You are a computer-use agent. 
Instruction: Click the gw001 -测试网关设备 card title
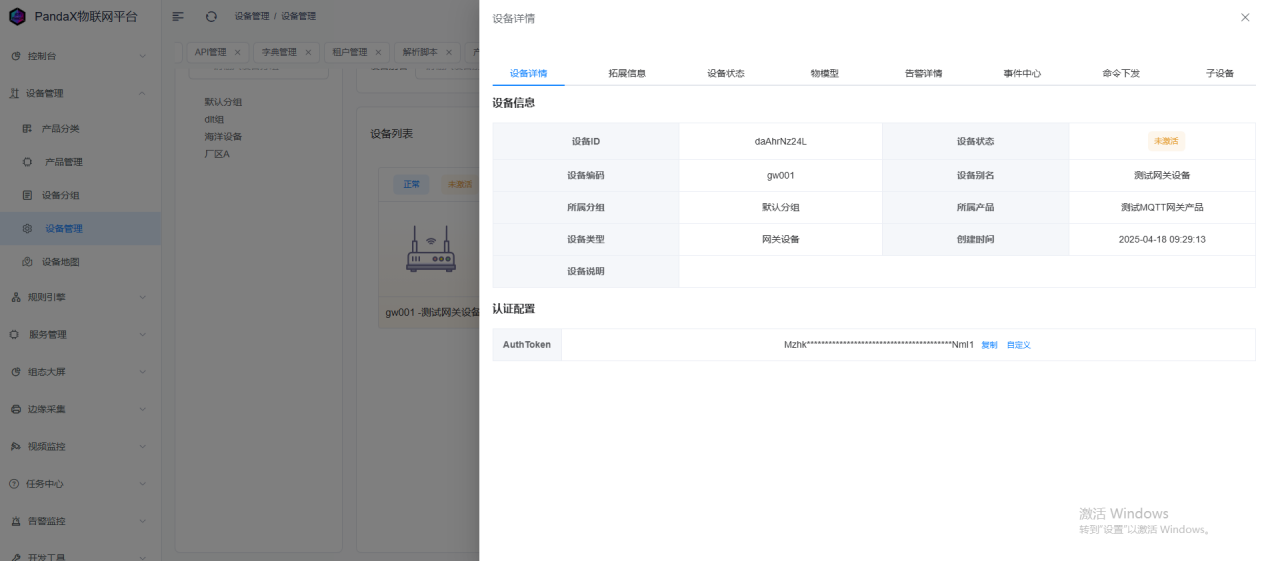click(432, 312)
